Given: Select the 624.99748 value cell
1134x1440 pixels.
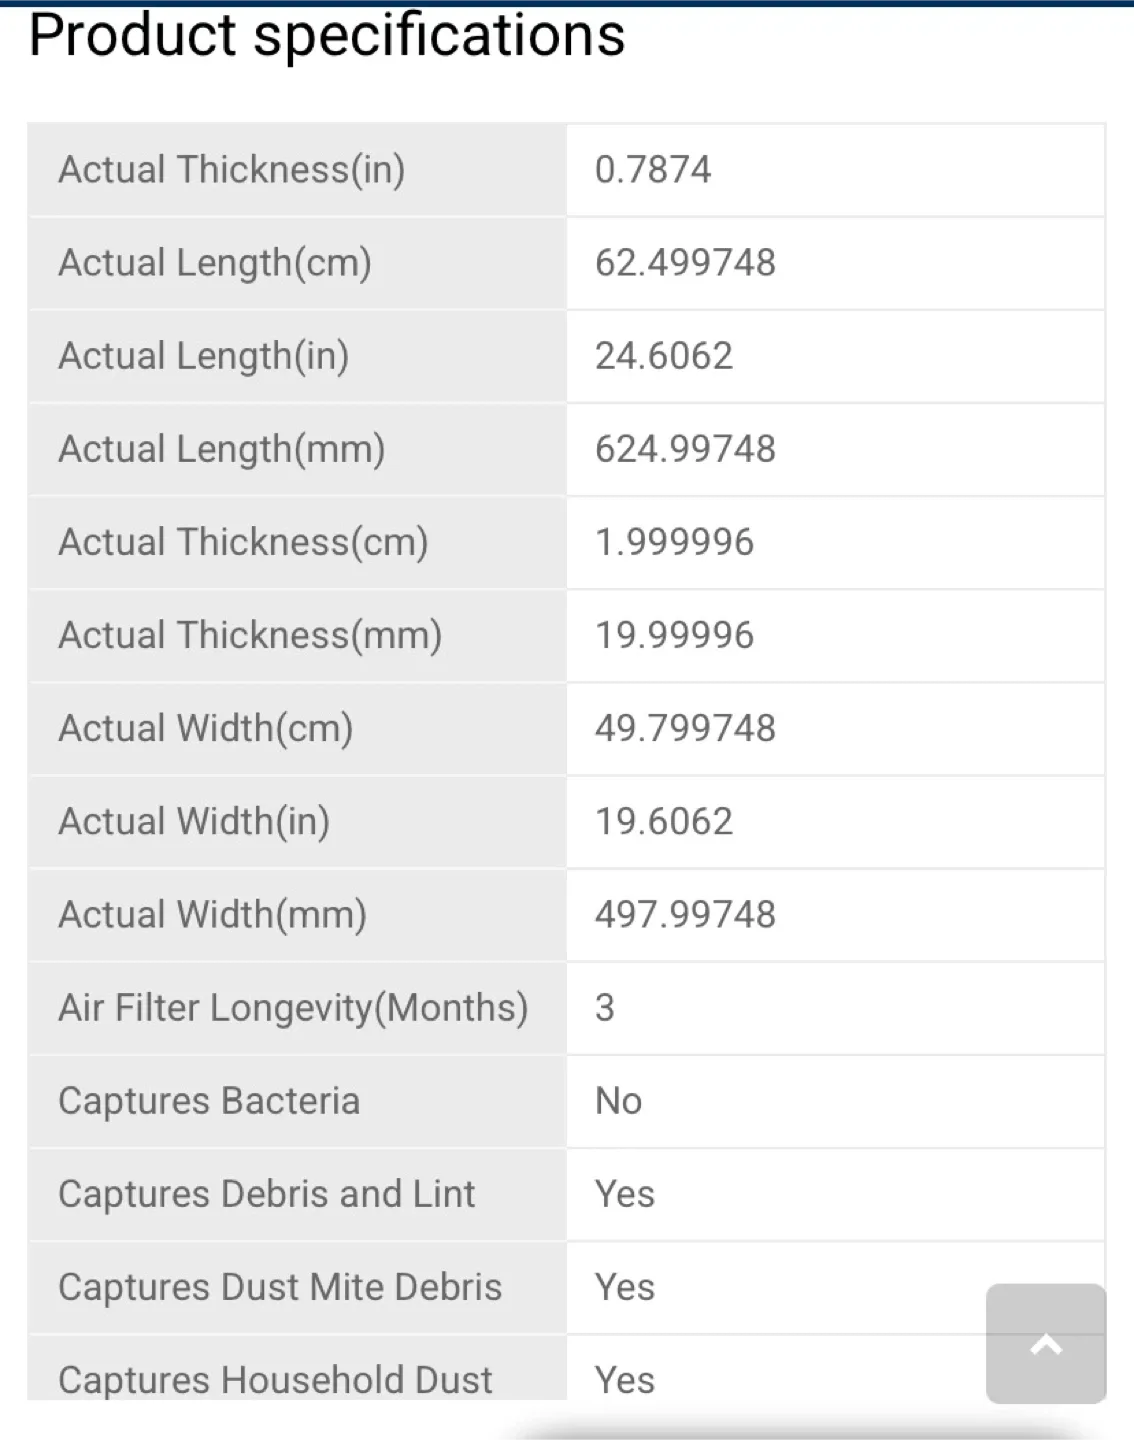Looking at the screenshot, I should coord(836,449).
